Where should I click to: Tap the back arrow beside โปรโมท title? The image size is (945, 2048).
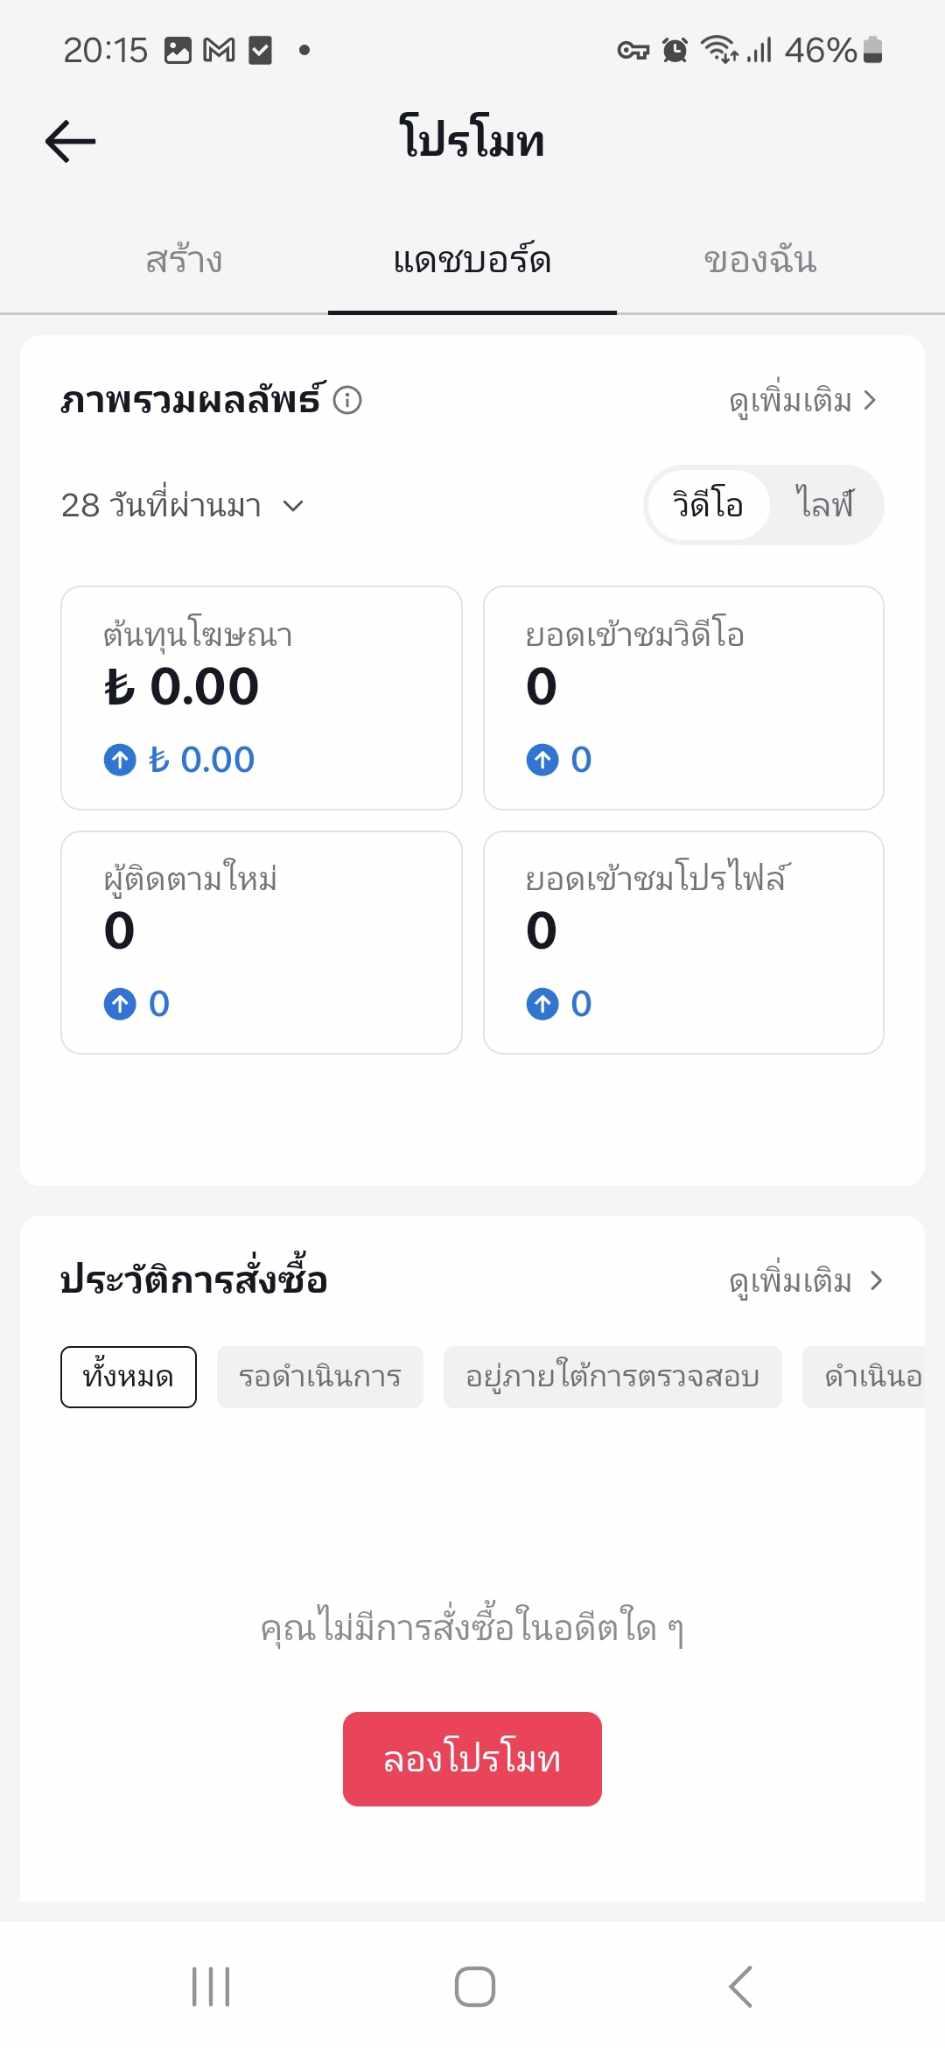(70, 141)
